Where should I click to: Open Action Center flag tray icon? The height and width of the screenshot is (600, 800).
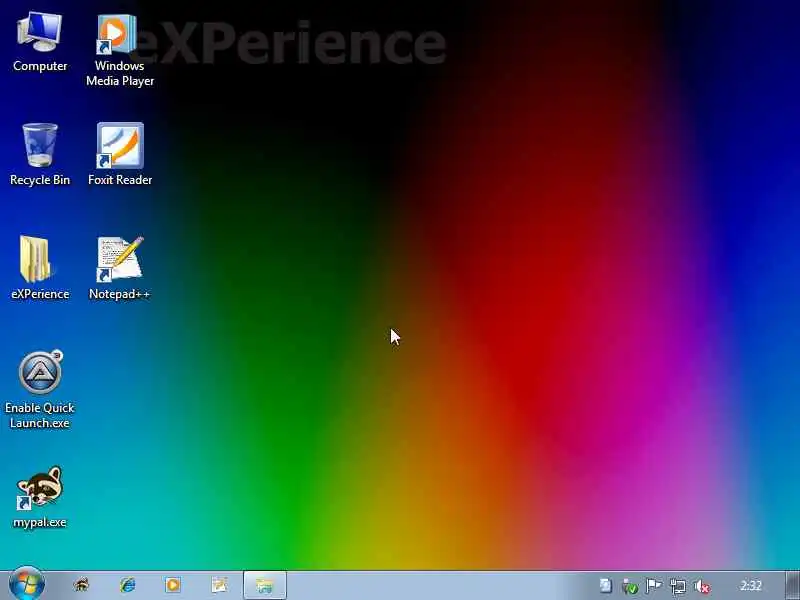click(x=654, y=586)
